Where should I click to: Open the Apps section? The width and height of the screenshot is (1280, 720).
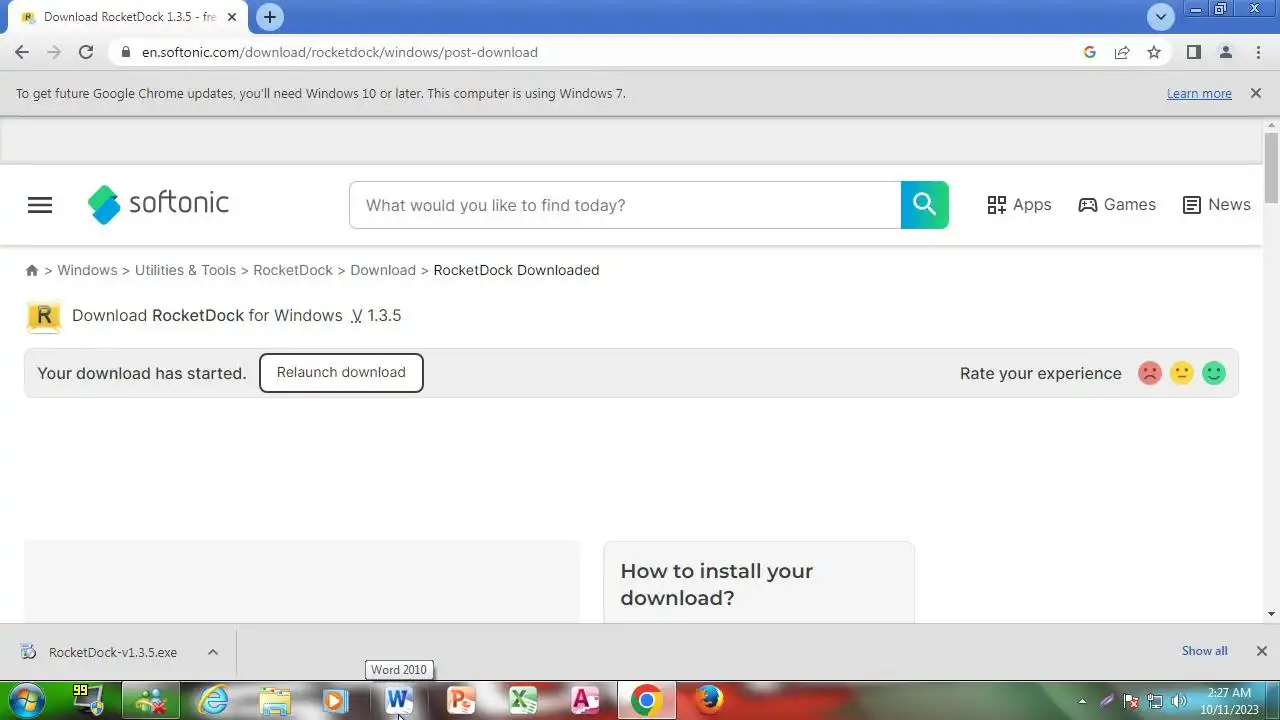pos(1019,205)
